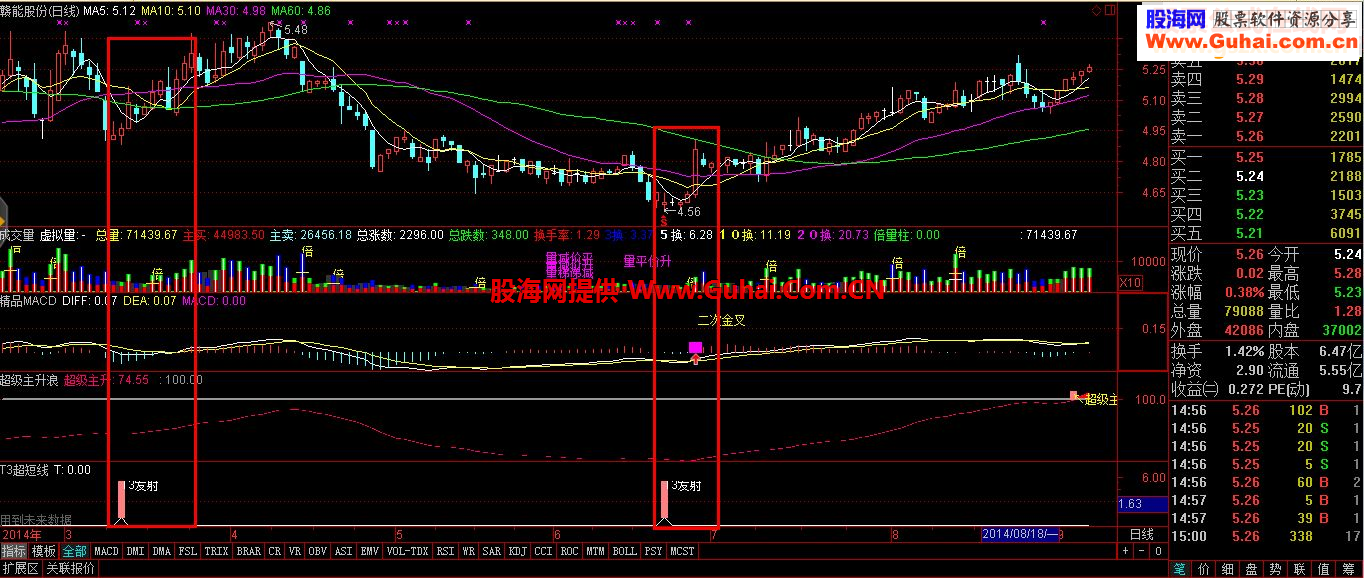Click the 5.48 high price label
Screen dimensions: 1364x578
pyautogui.click(x=296, y=30)
